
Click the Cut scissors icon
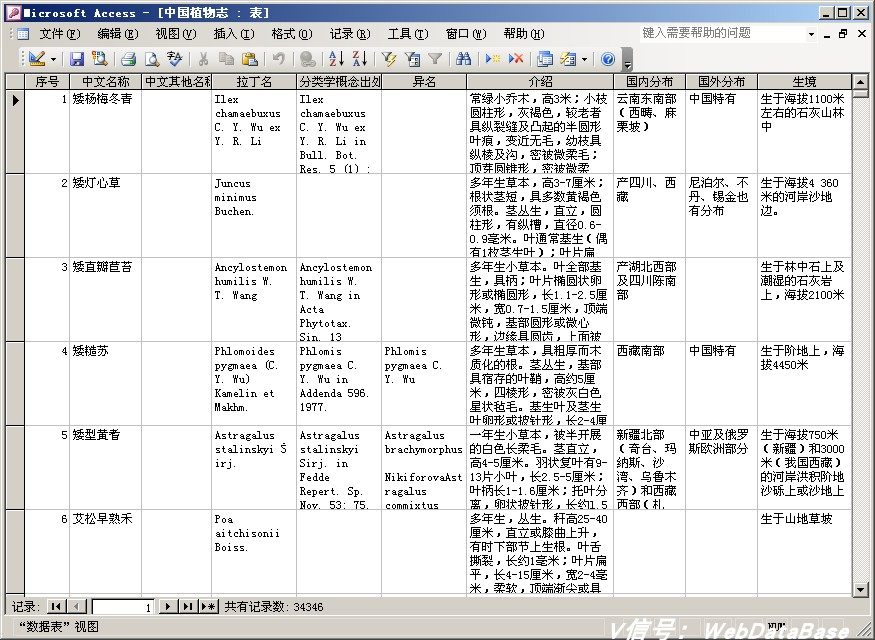coord(203,59)
